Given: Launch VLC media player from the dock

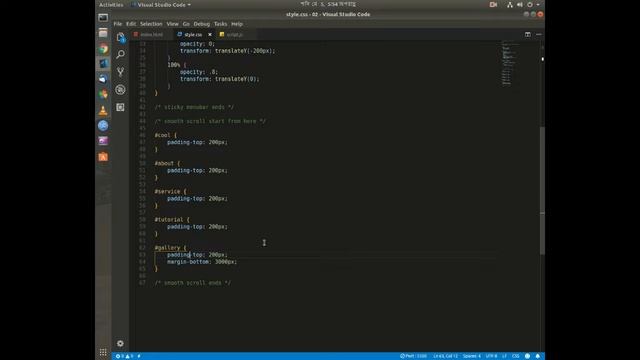Looking at the screenshot, I should click(103, 110).
